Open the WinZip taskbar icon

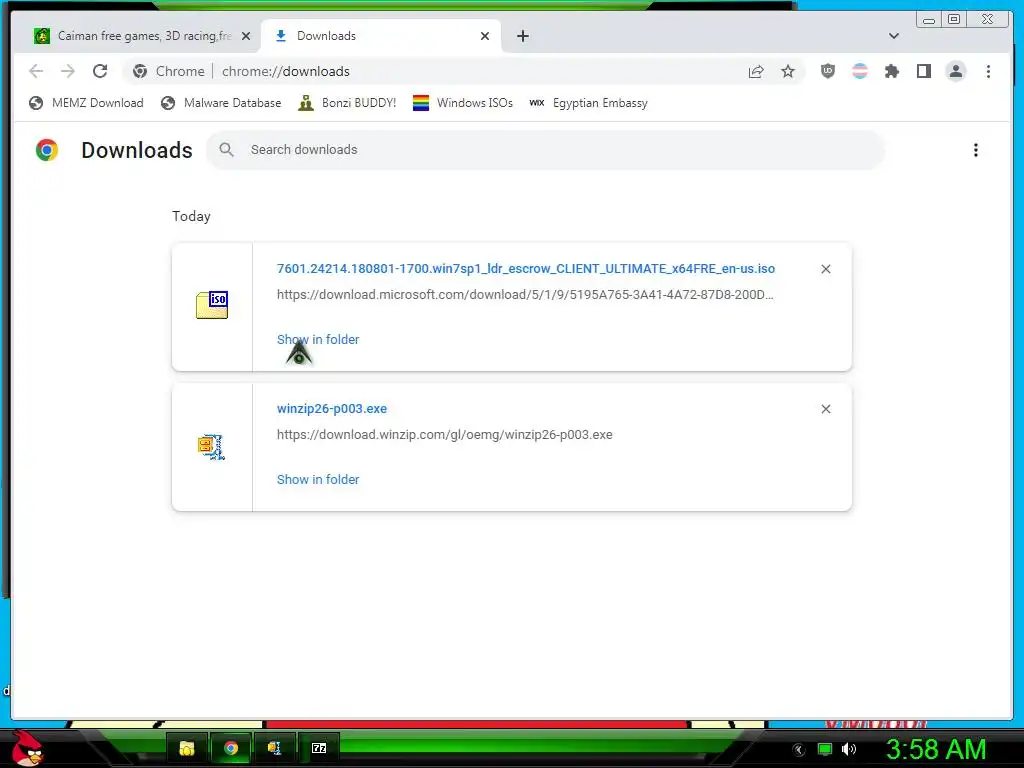[x=274, y=748]
